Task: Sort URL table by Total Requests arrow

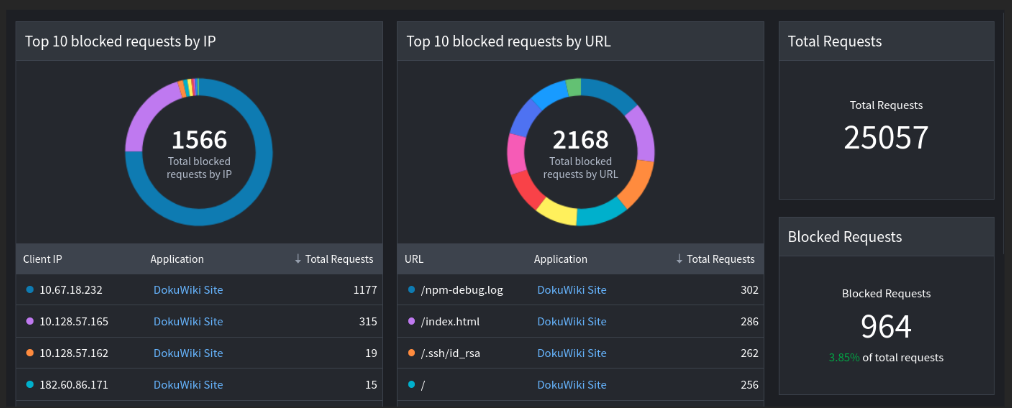Action: tap(680, 259)
